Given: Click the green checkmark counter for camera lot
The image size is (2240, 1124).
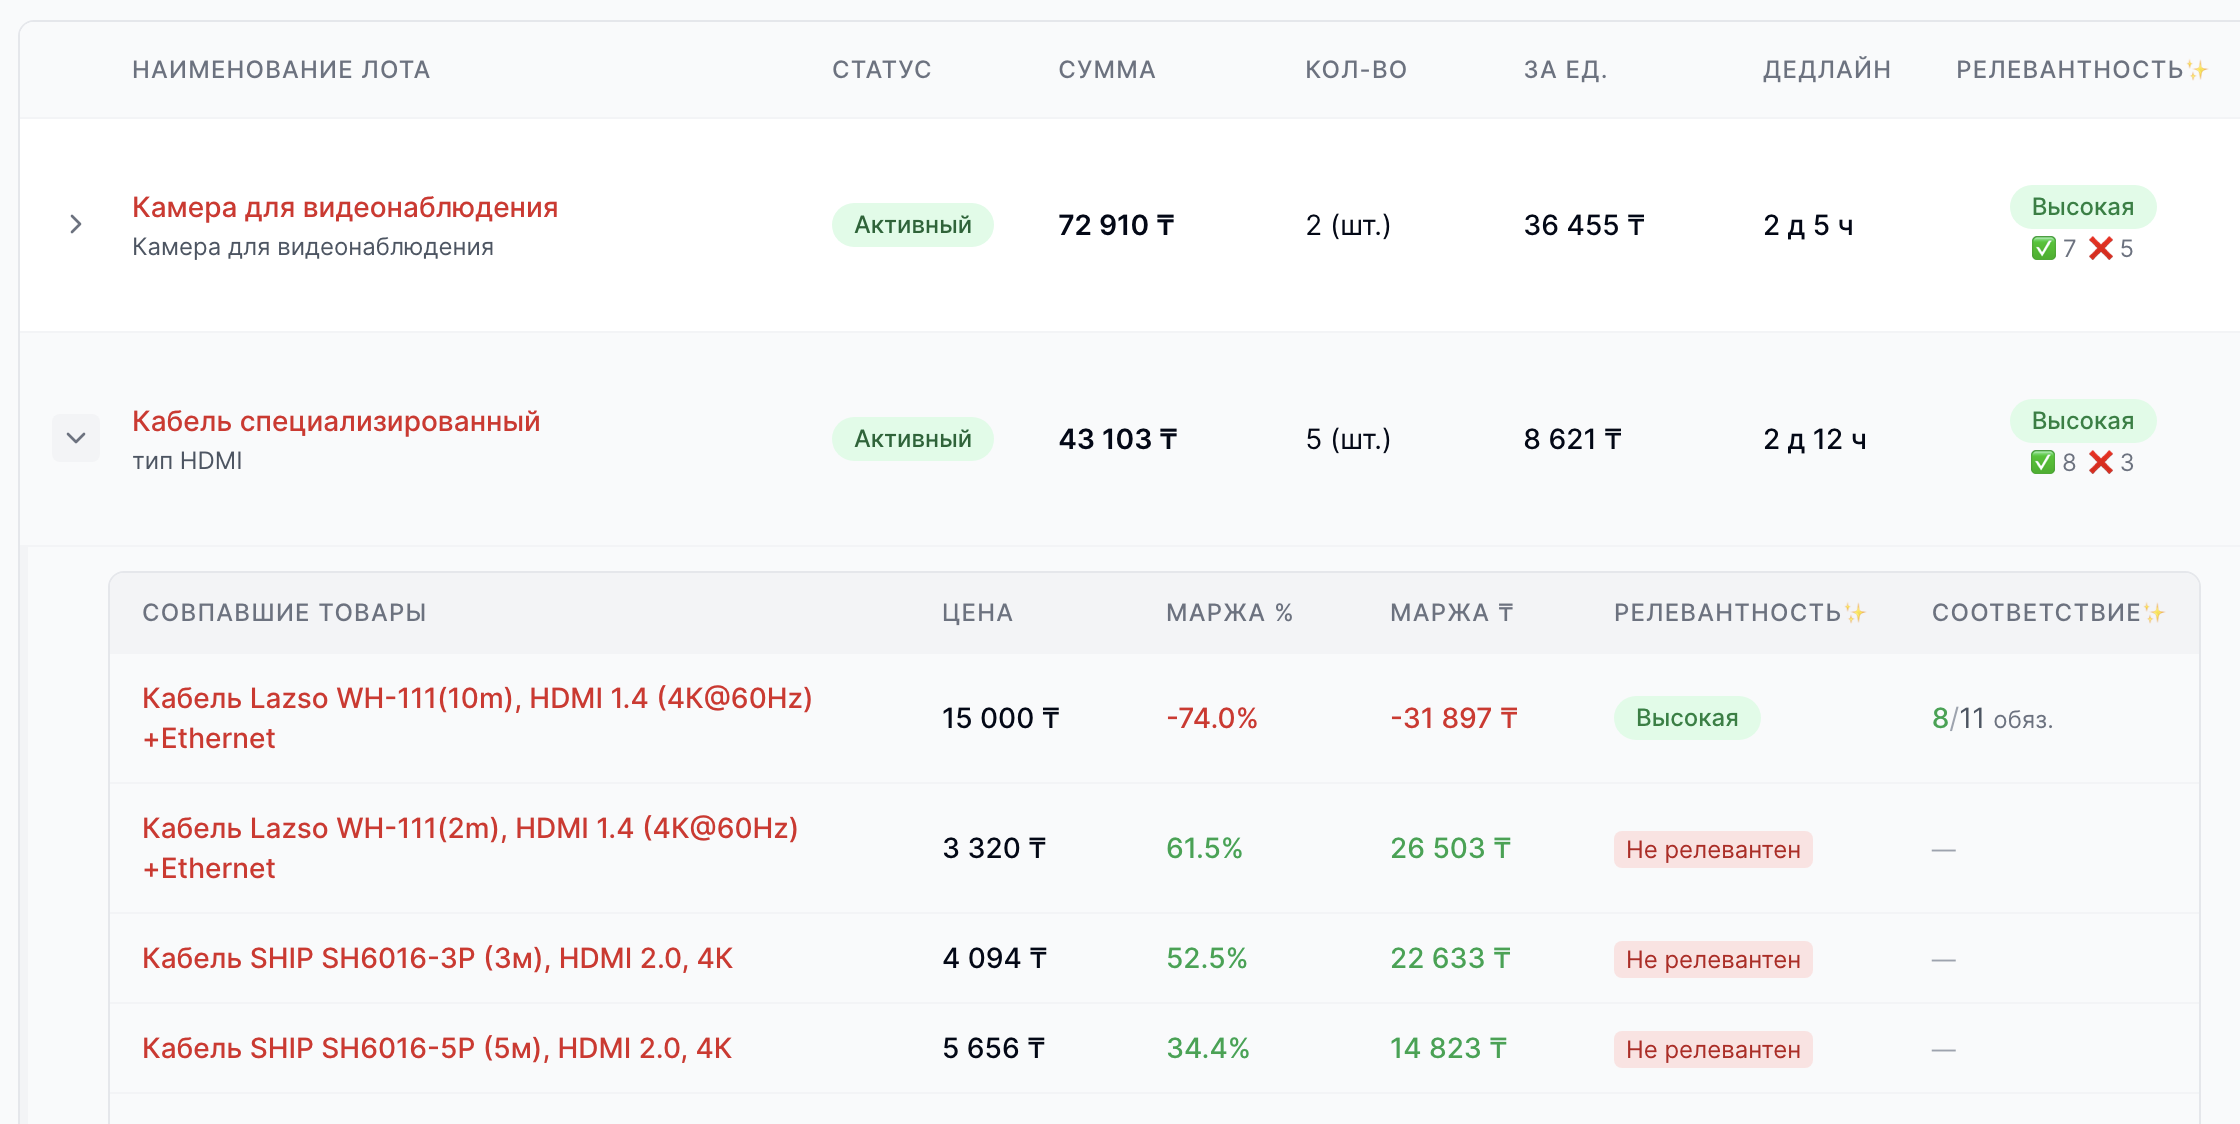Looking at the screenshot, I should tap(2052, 249).
